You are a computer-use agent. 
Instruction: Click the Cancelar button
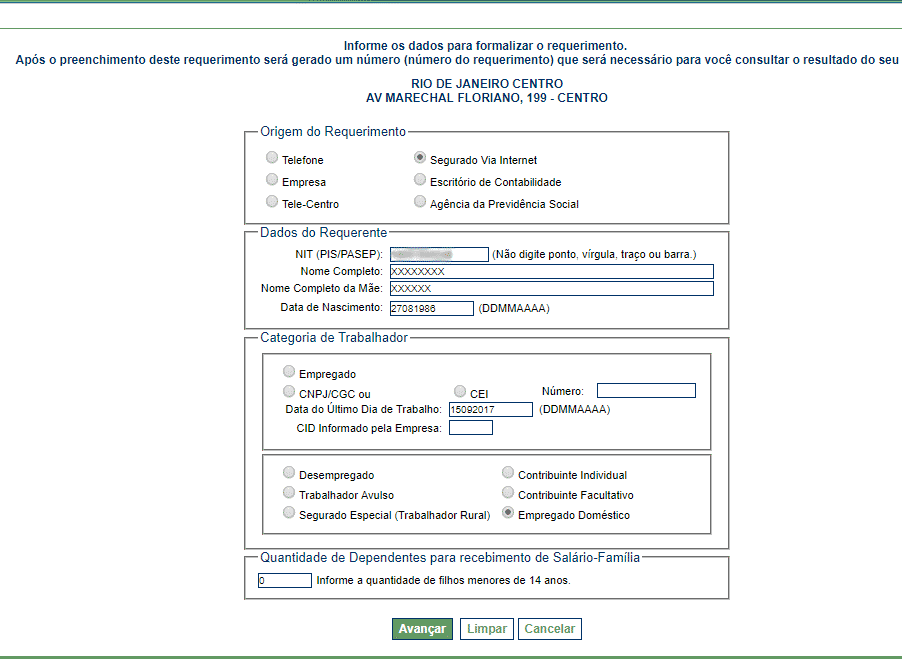[549, 629]
